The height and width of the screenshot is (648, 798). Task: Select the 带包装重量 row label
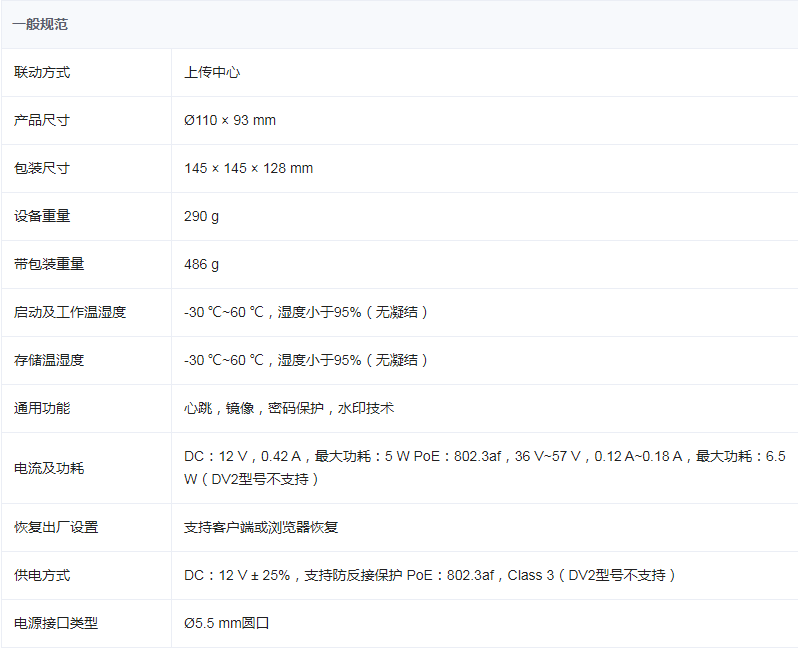pyautogui.click(x=49, y=264)
